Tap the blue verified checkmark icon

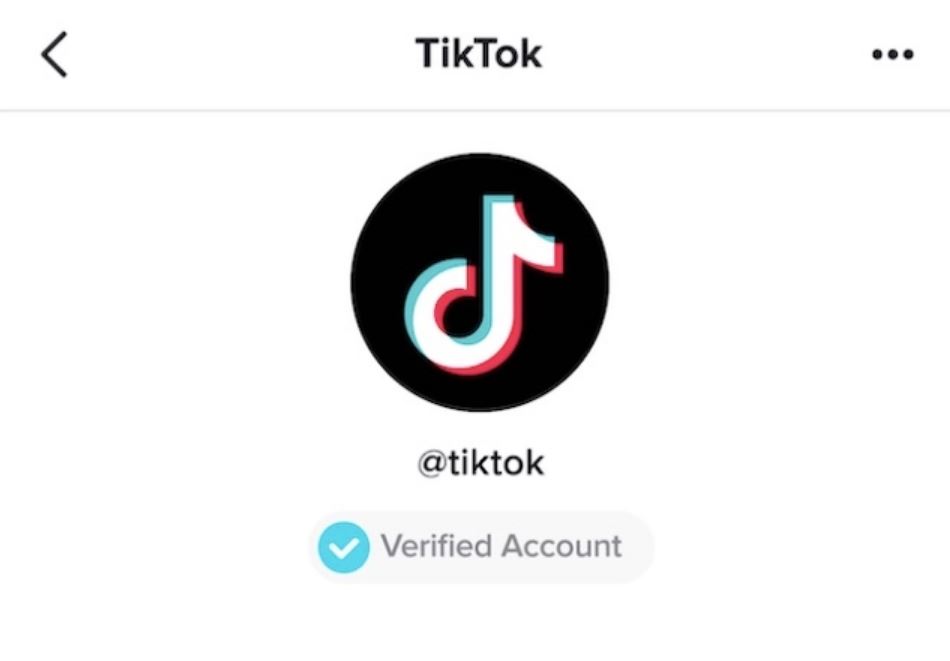344,548
